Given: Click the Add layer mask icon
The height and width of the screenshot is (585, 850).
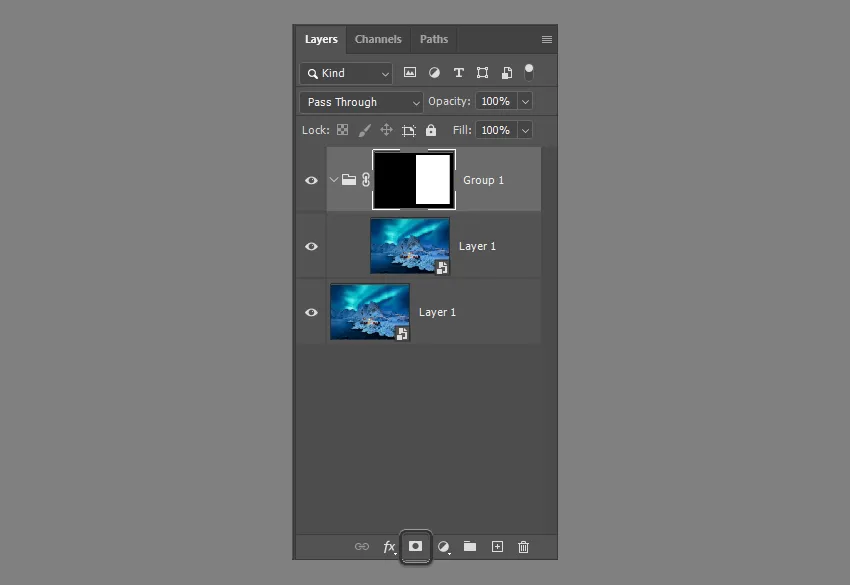Looking at the screenshot, I should tap(415, 547).
